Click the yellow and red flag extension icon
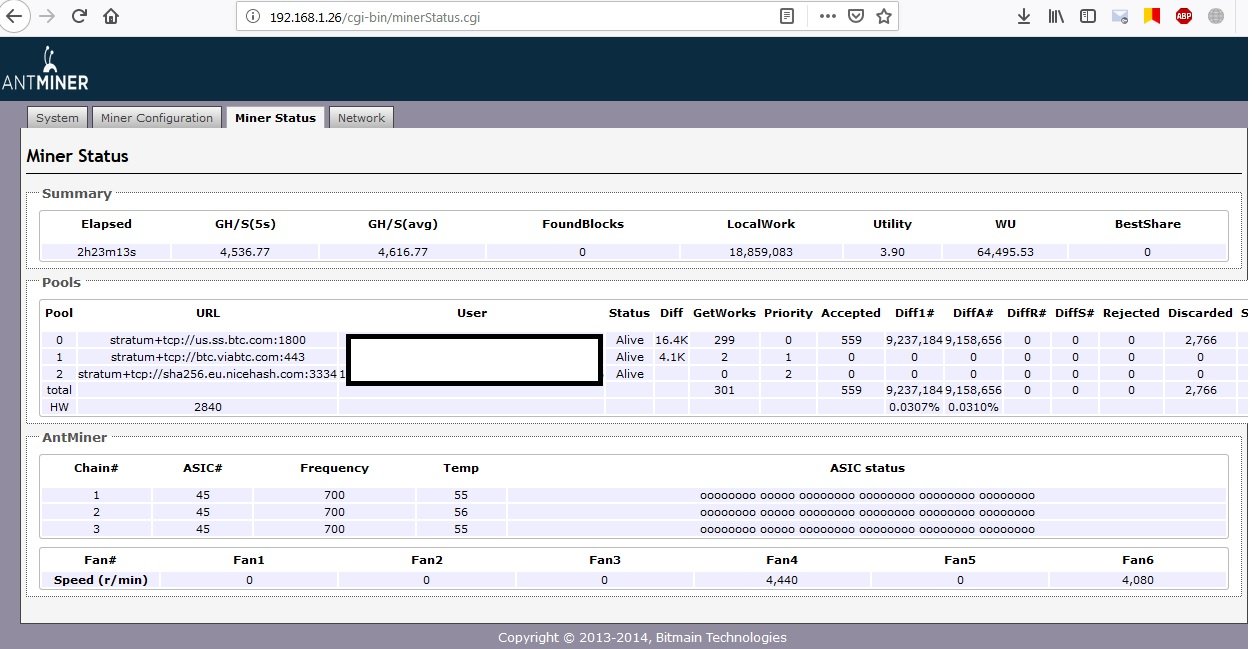 coord(1152,16)
